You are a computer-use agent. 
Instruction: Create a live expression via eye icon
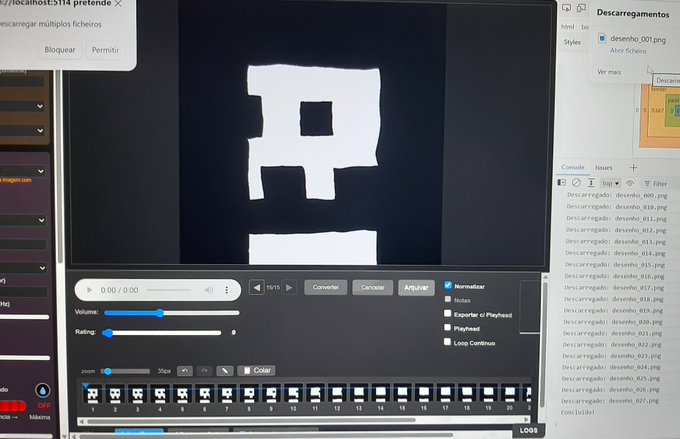pyautogui.click(x=630, y=183)
